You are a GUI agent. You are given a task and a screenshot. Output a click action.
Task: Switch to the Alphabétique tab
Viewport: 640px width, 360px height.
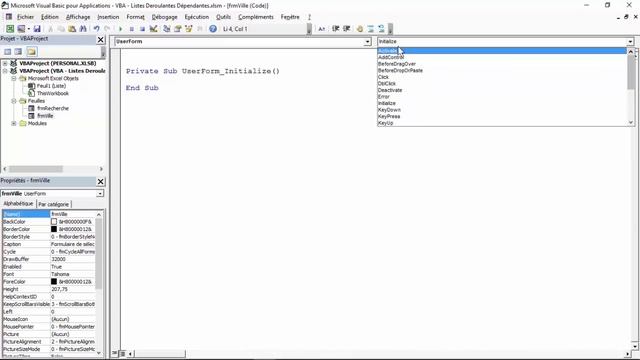18,203
